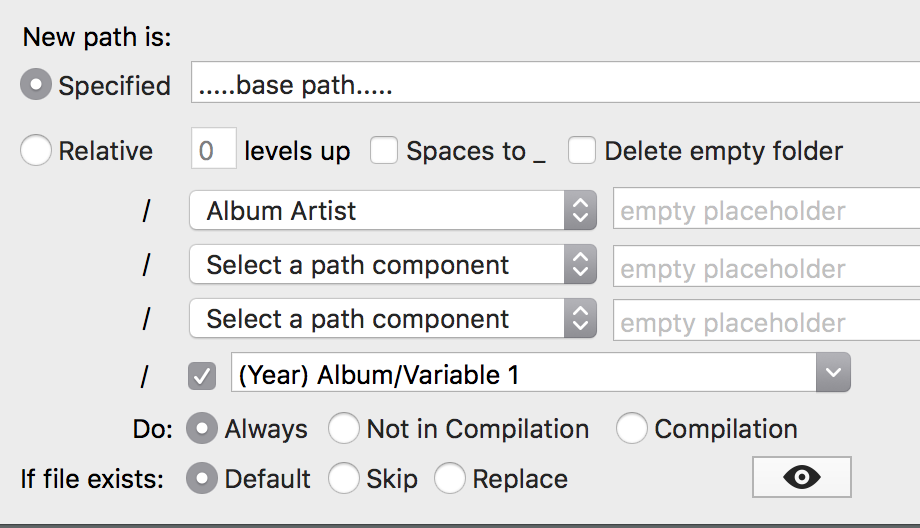This screenshot has height=528, width=920.
Task: Click the base path text field
Action: (x=555, y=86)
